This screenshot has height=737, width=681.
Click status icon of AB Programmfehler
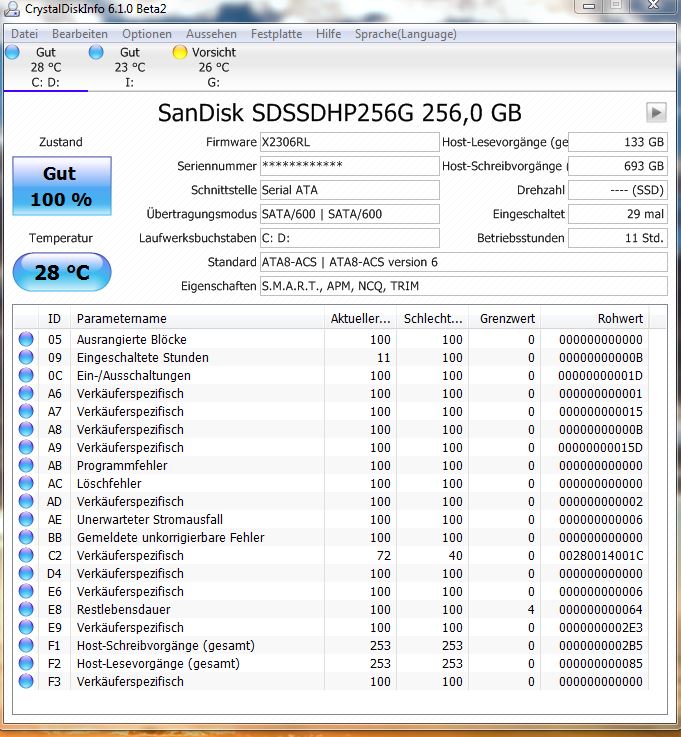26,465
